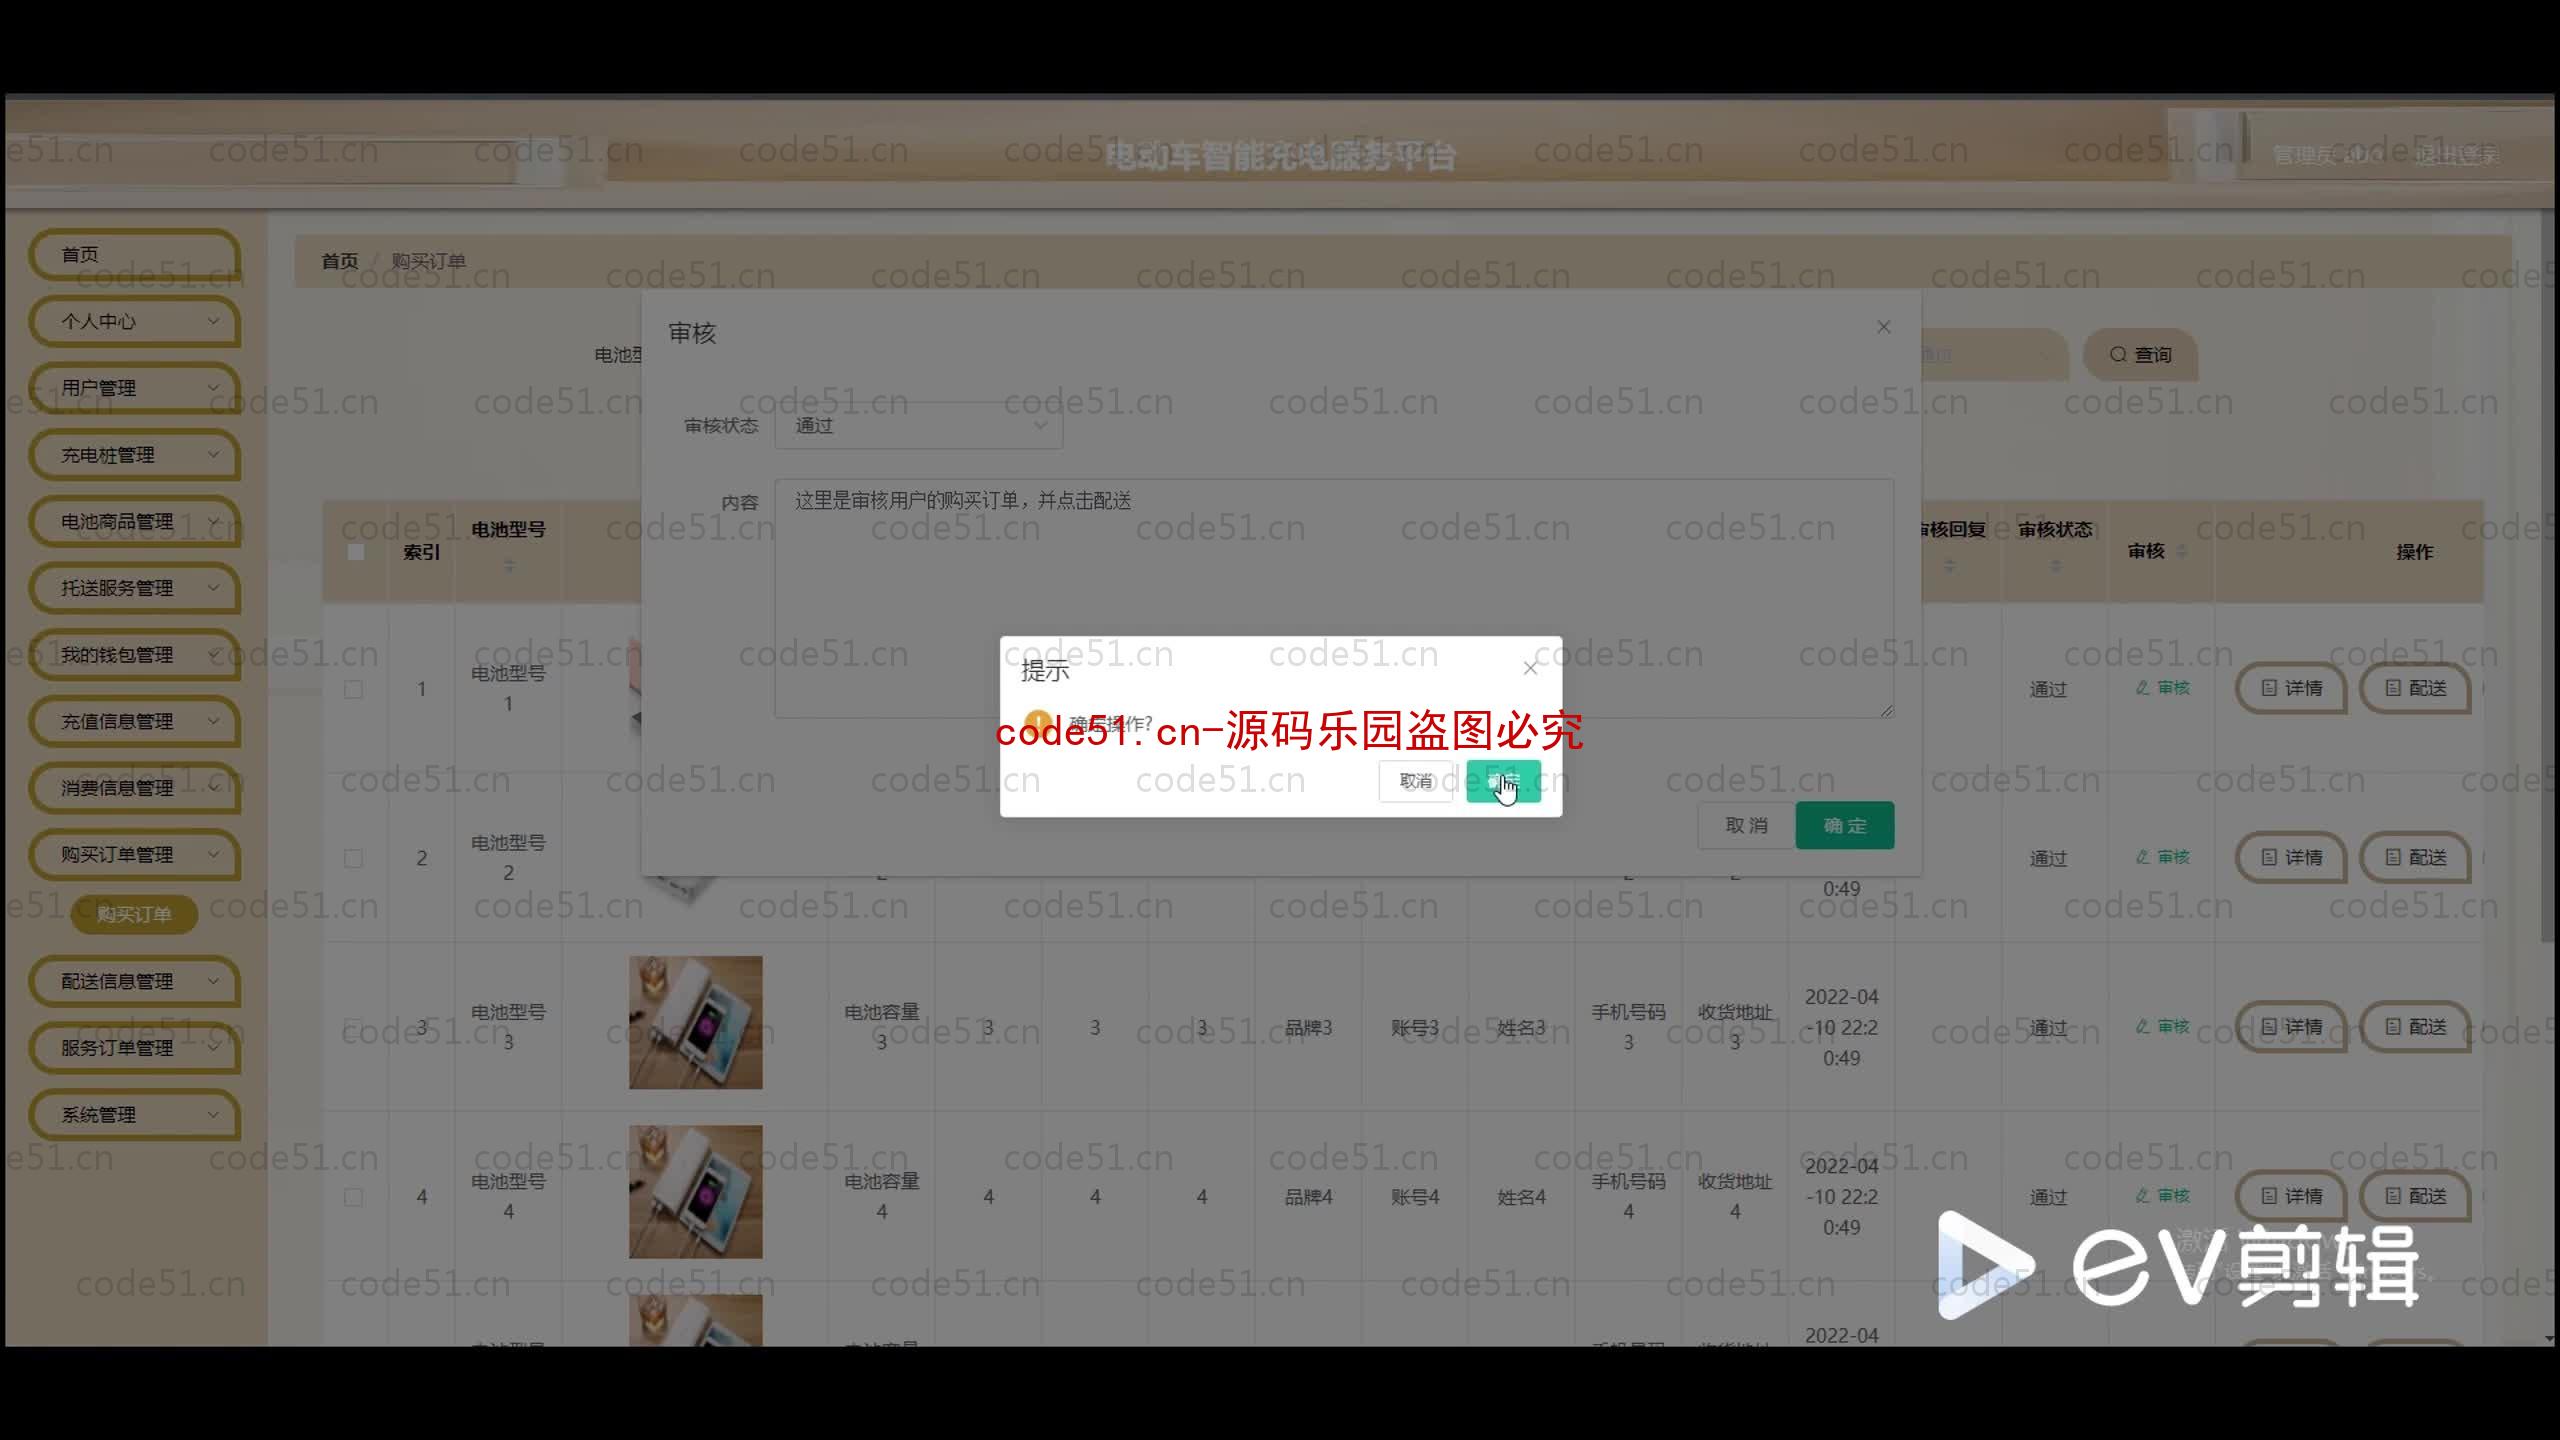Confirm the operation in the 提示 dialog
The width and height of the screenshot is (2560, 1440).
1503,781
